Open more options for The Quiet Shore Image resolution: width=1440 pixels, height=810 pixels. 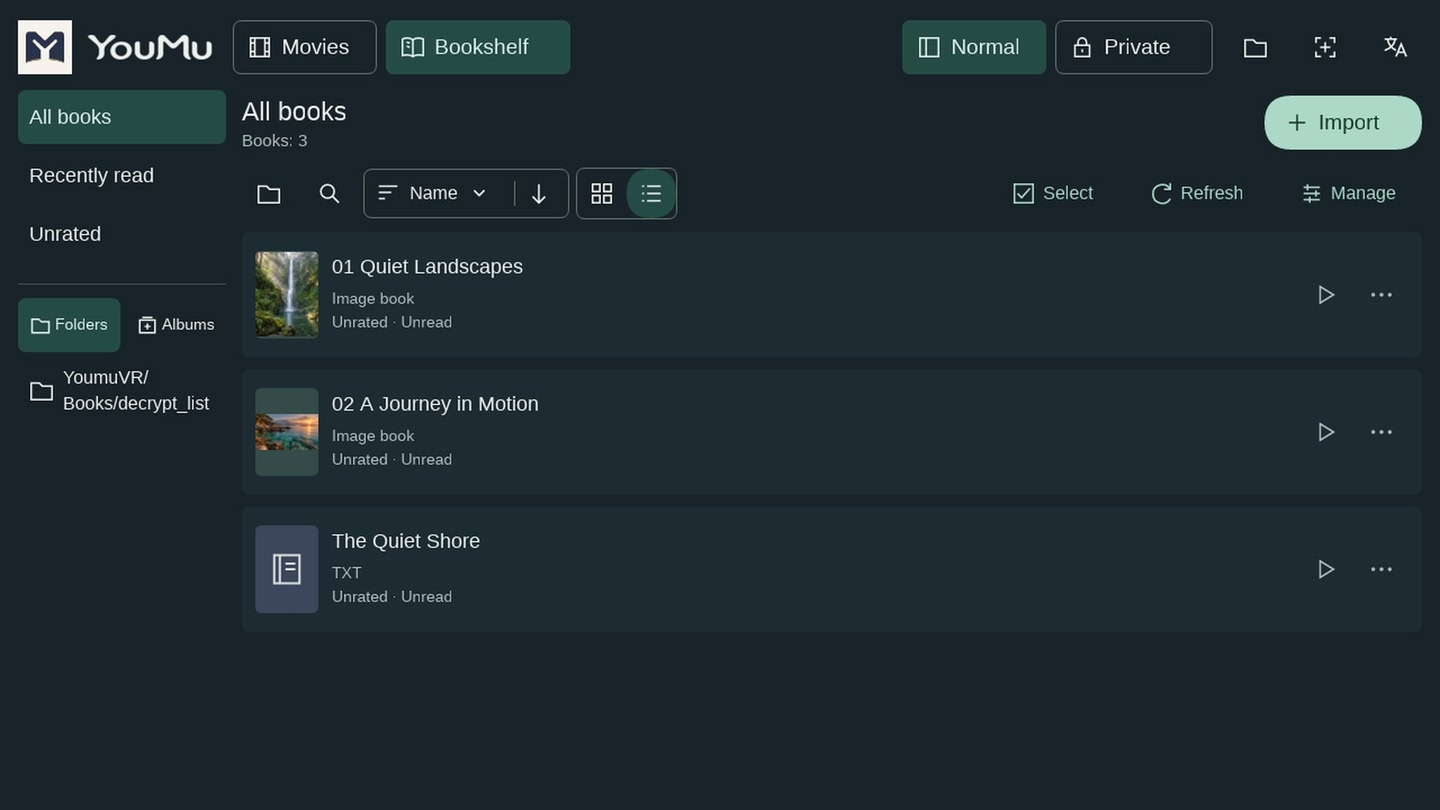(1381, 569)
